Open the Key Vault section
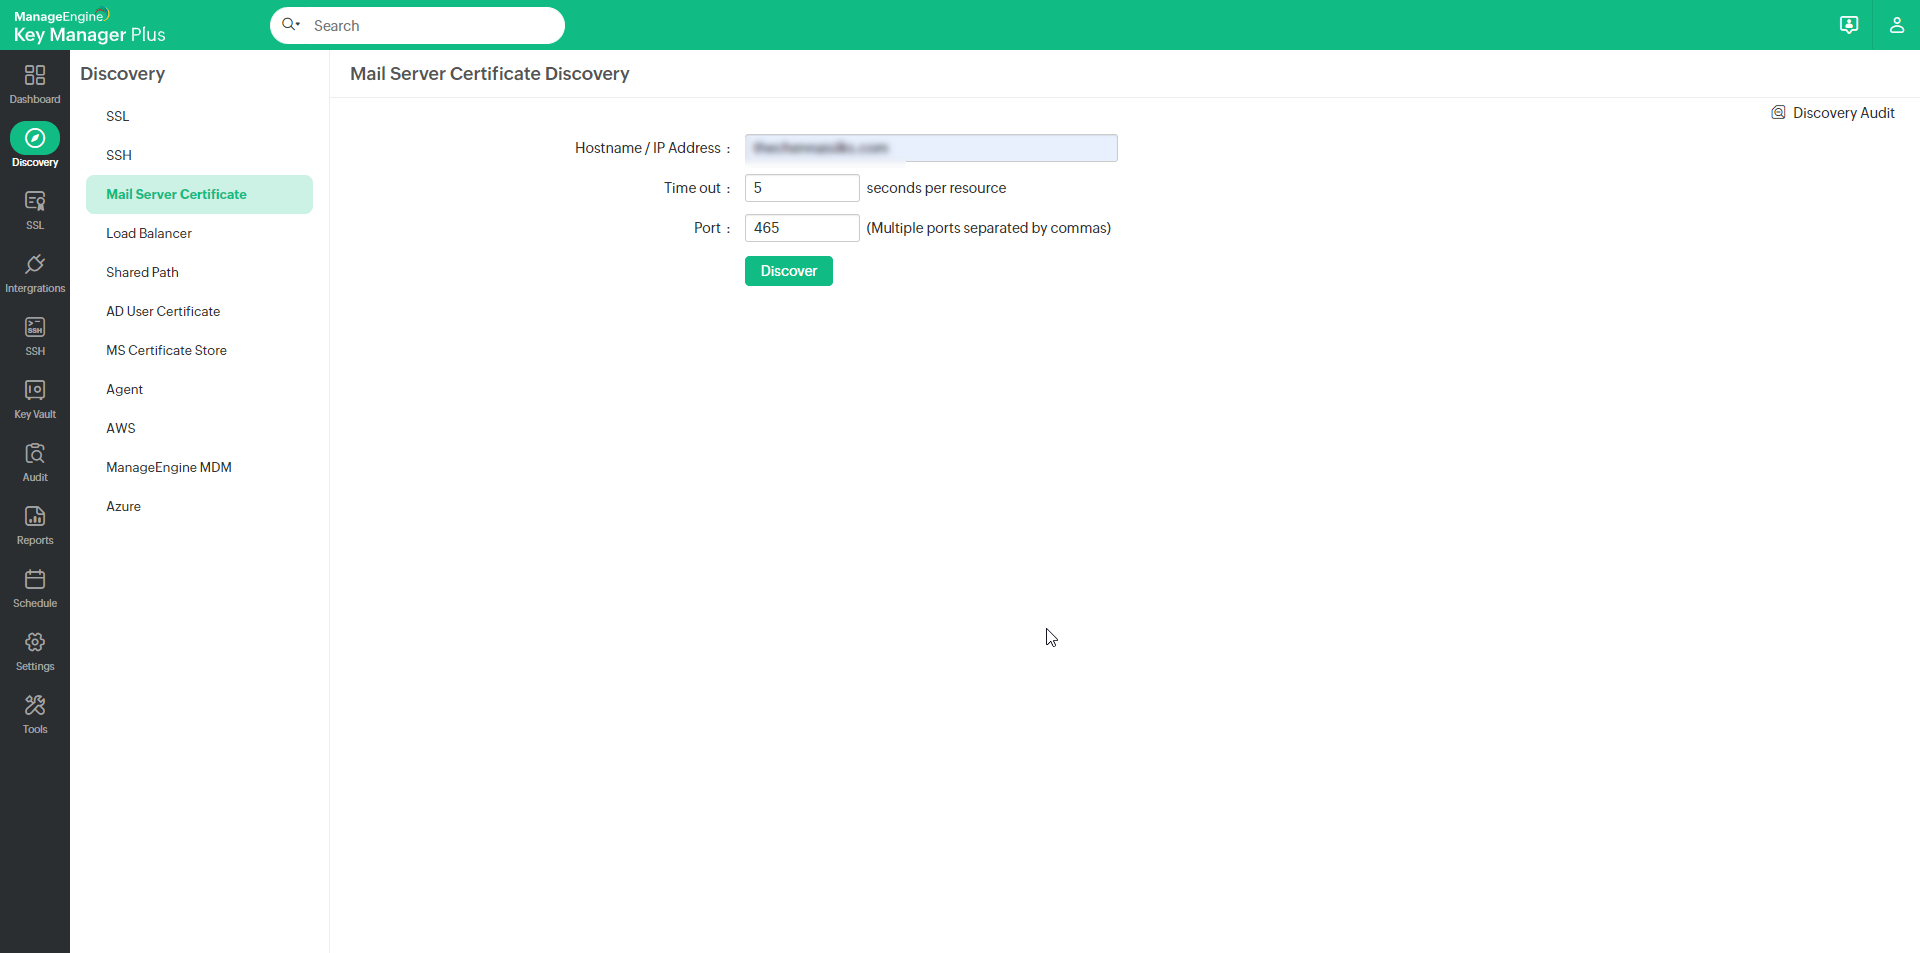 [x=35, y=397]
